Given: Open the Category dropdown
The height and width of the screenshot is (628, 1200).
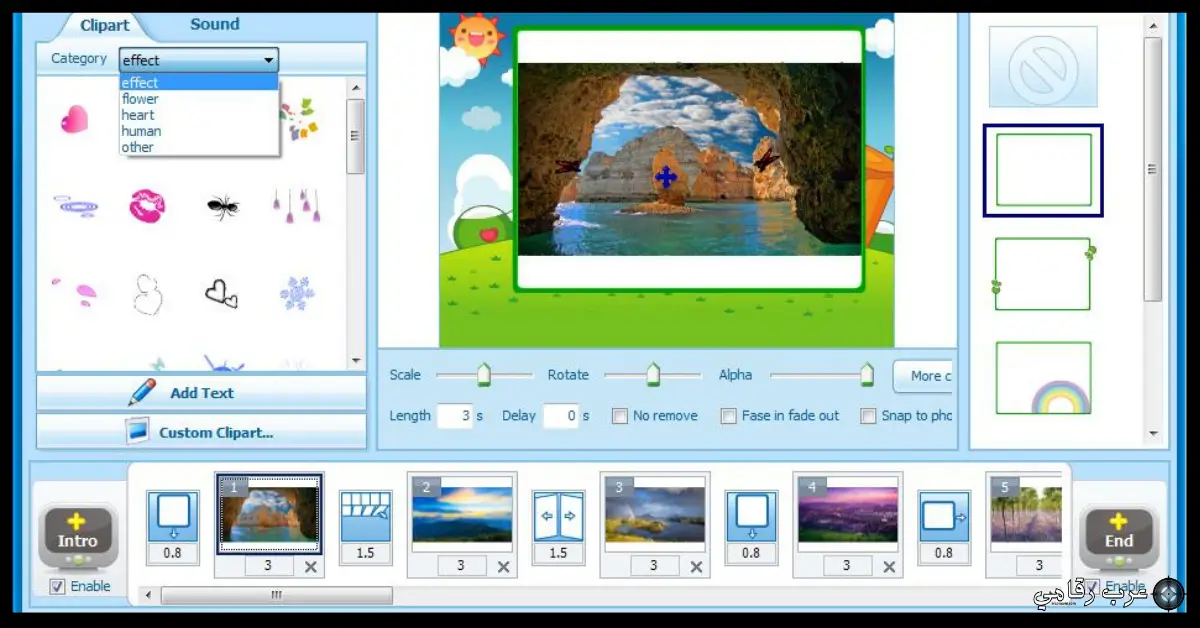Looking at the screenshot, I should click(x=267, y=60).
